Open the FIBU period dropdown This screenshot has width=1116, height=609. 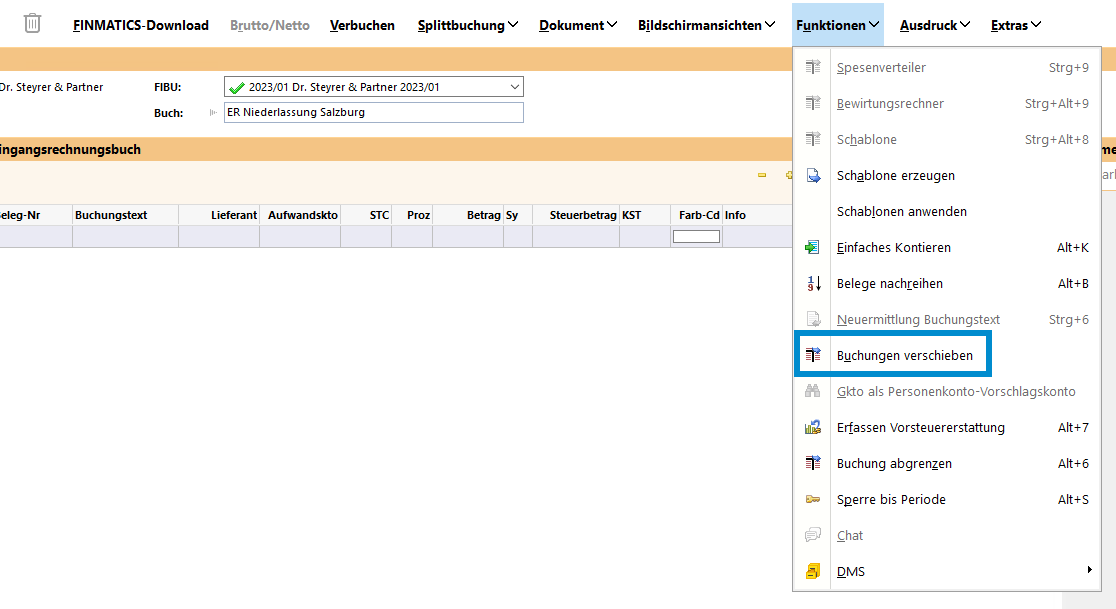[x=514, y=87]
